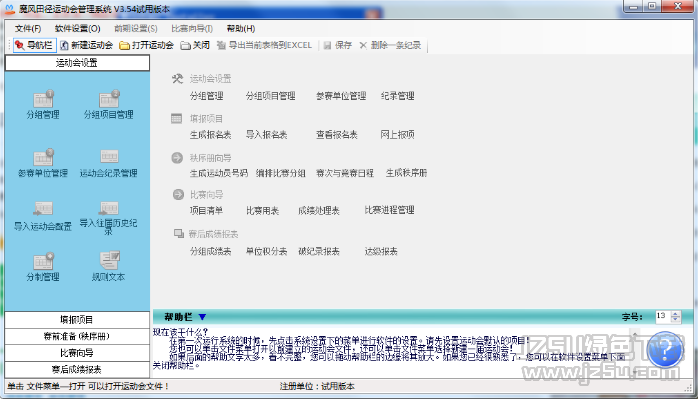Expand the 比赛向导 sidebar section
This screenshot has width=698, height=399.
pyautogui.click(x=77, y=353)
